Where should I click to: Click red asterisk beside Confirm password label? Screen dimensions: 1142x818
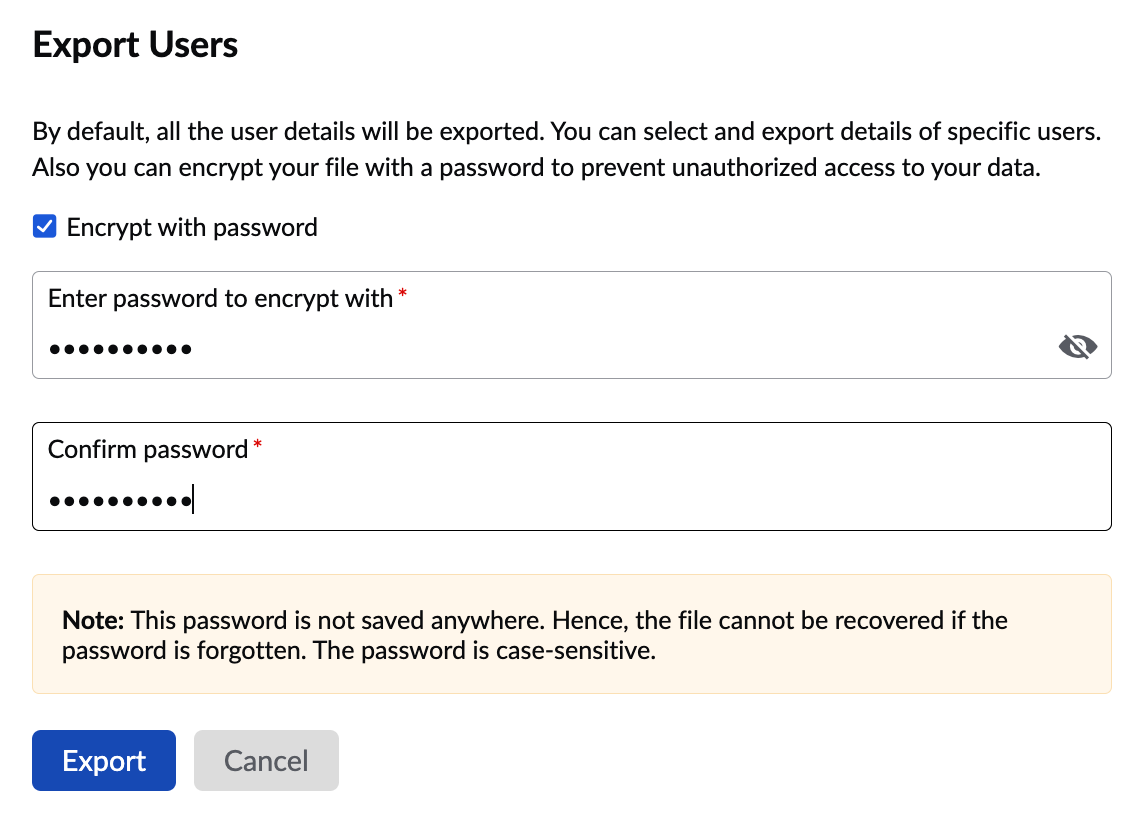[257, 445]
